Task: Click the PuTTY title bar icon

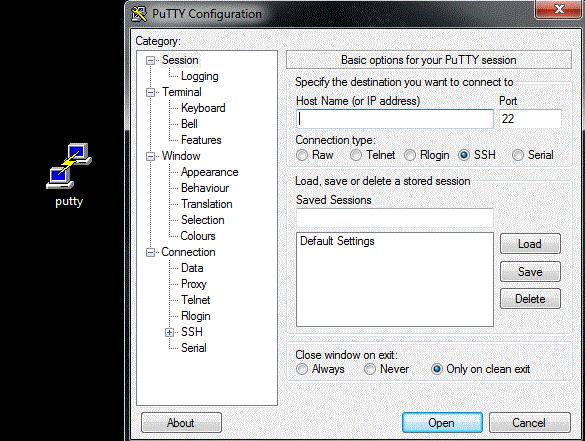Action: click(139, 14)
